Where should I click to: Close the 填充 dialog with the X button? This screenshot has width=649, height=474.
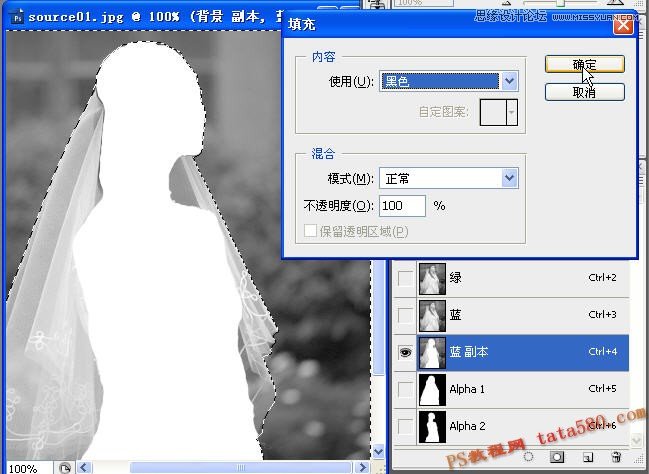[x=623, y=26]
